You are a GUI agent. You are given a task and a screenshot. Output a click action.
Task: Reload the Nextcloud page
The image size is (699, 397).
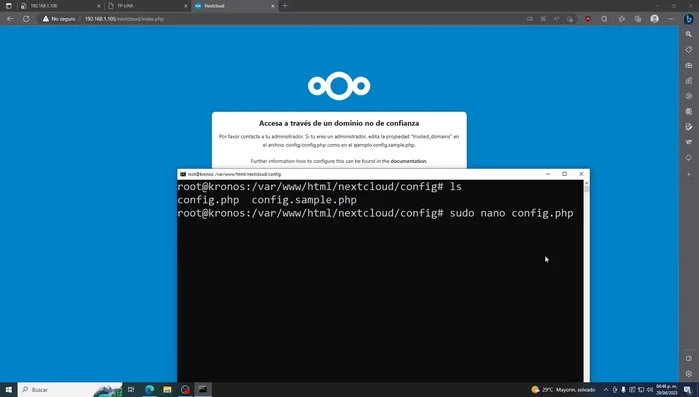tap(26, 19)
